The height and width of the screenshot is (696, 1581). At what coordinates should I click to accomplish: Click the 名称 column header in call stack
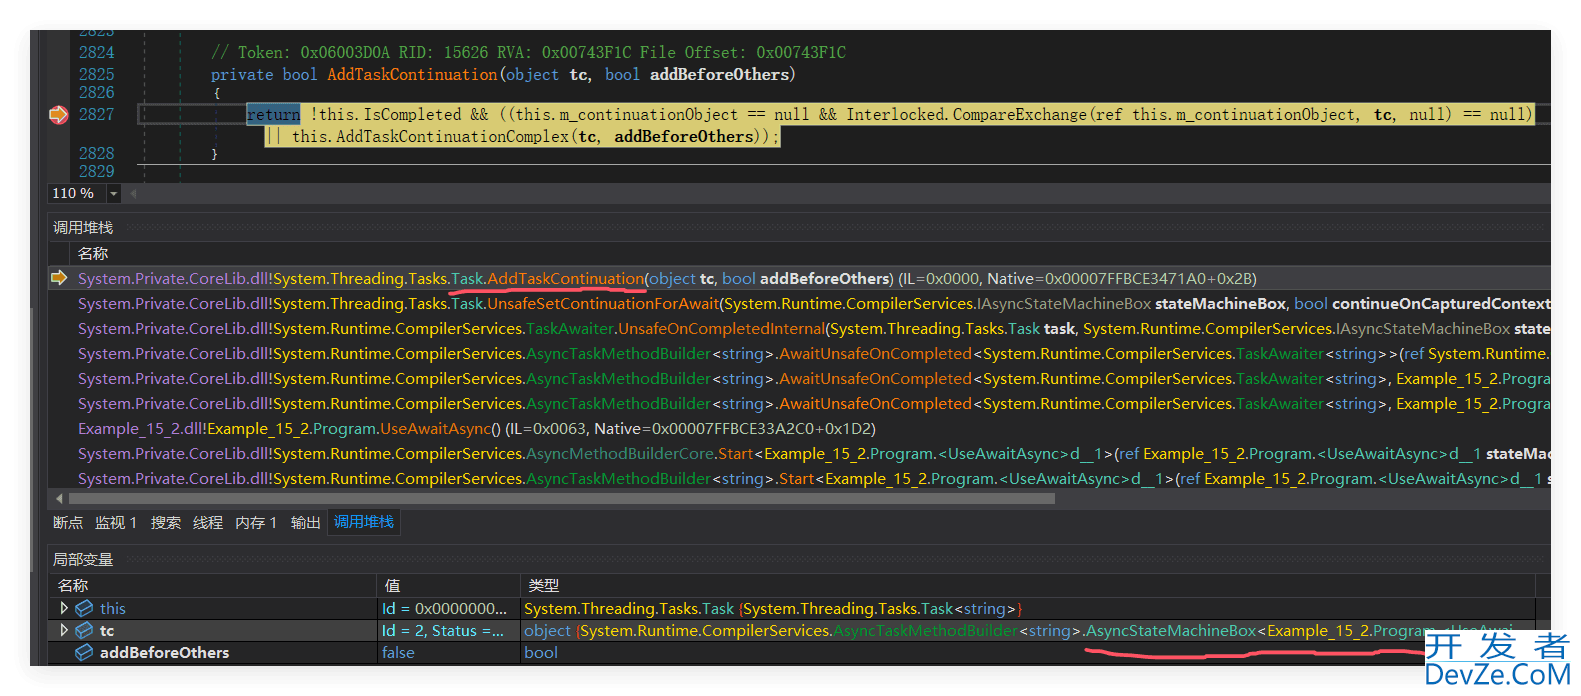pyautogui.click(x=93, y=254)
